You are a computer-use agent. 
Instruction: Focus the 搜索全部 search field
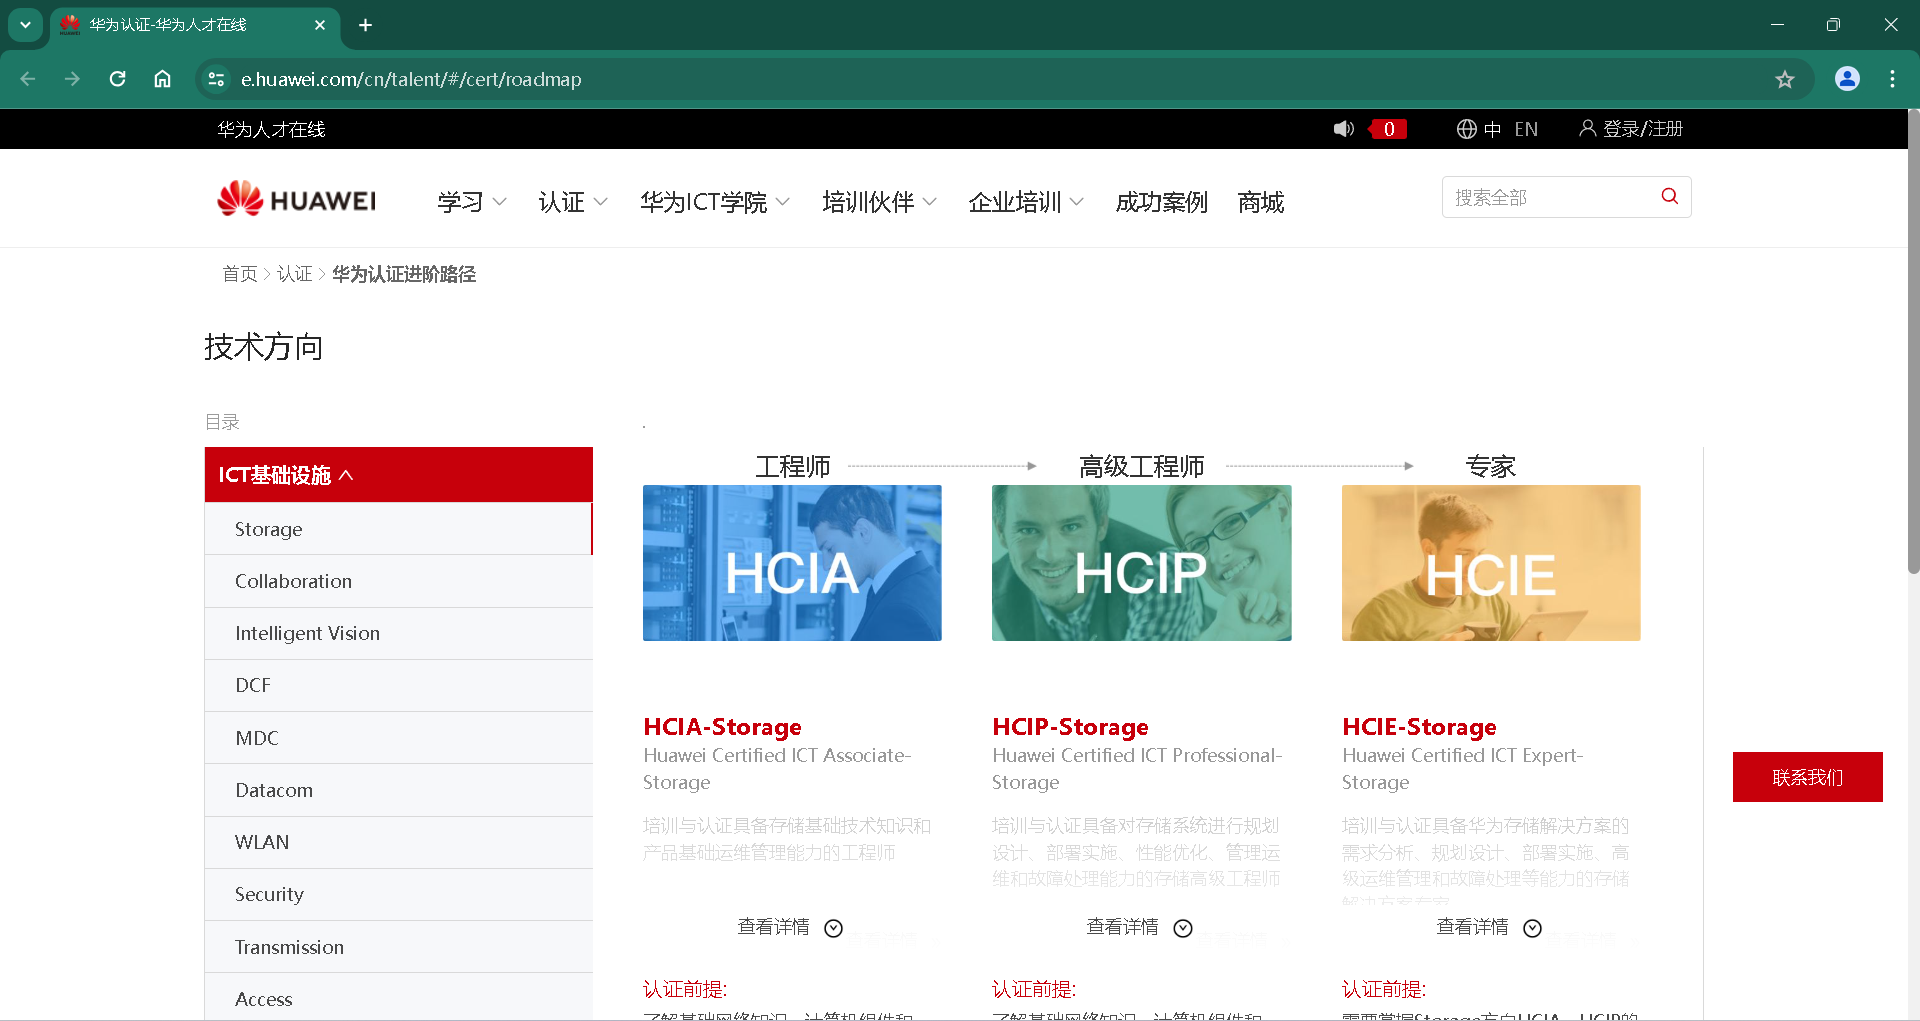(x=1548, y=197)
